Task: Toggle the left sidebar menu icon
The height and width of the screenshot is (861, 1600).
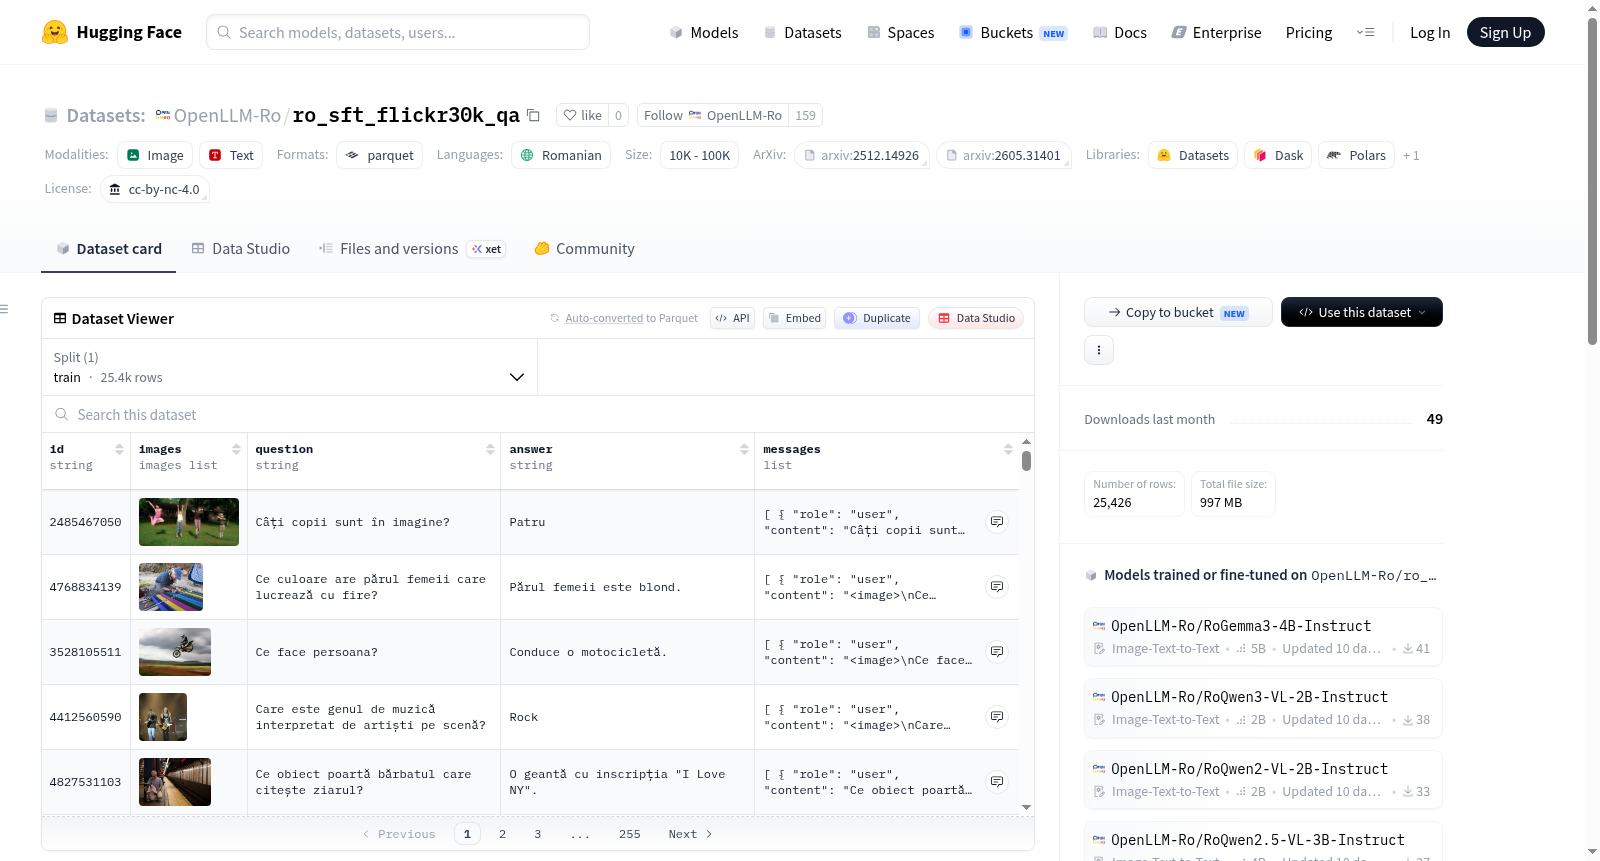Action: (5, 309)
